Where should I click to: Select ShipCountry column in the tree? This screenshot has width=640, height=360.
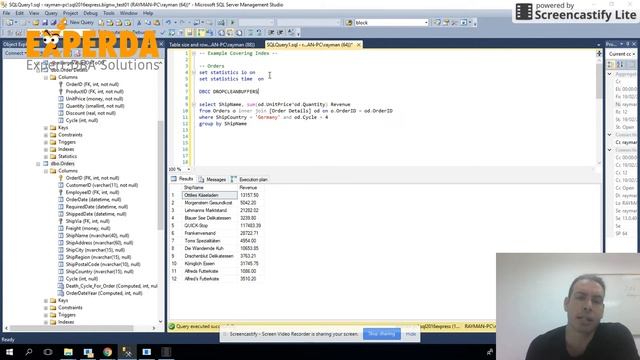click(x=100, y=271)
